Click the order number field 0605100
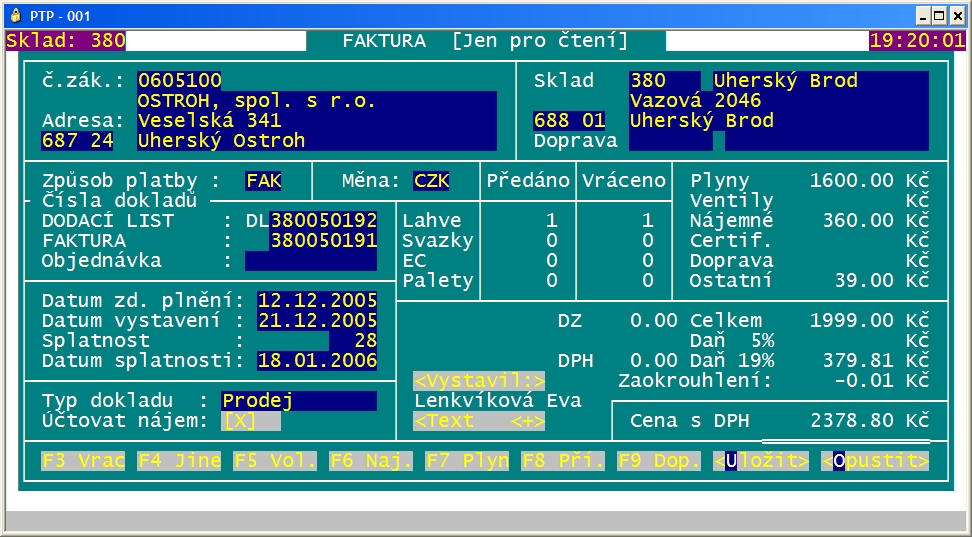This screenshot has width=972, height=537. tap(180, 81)
